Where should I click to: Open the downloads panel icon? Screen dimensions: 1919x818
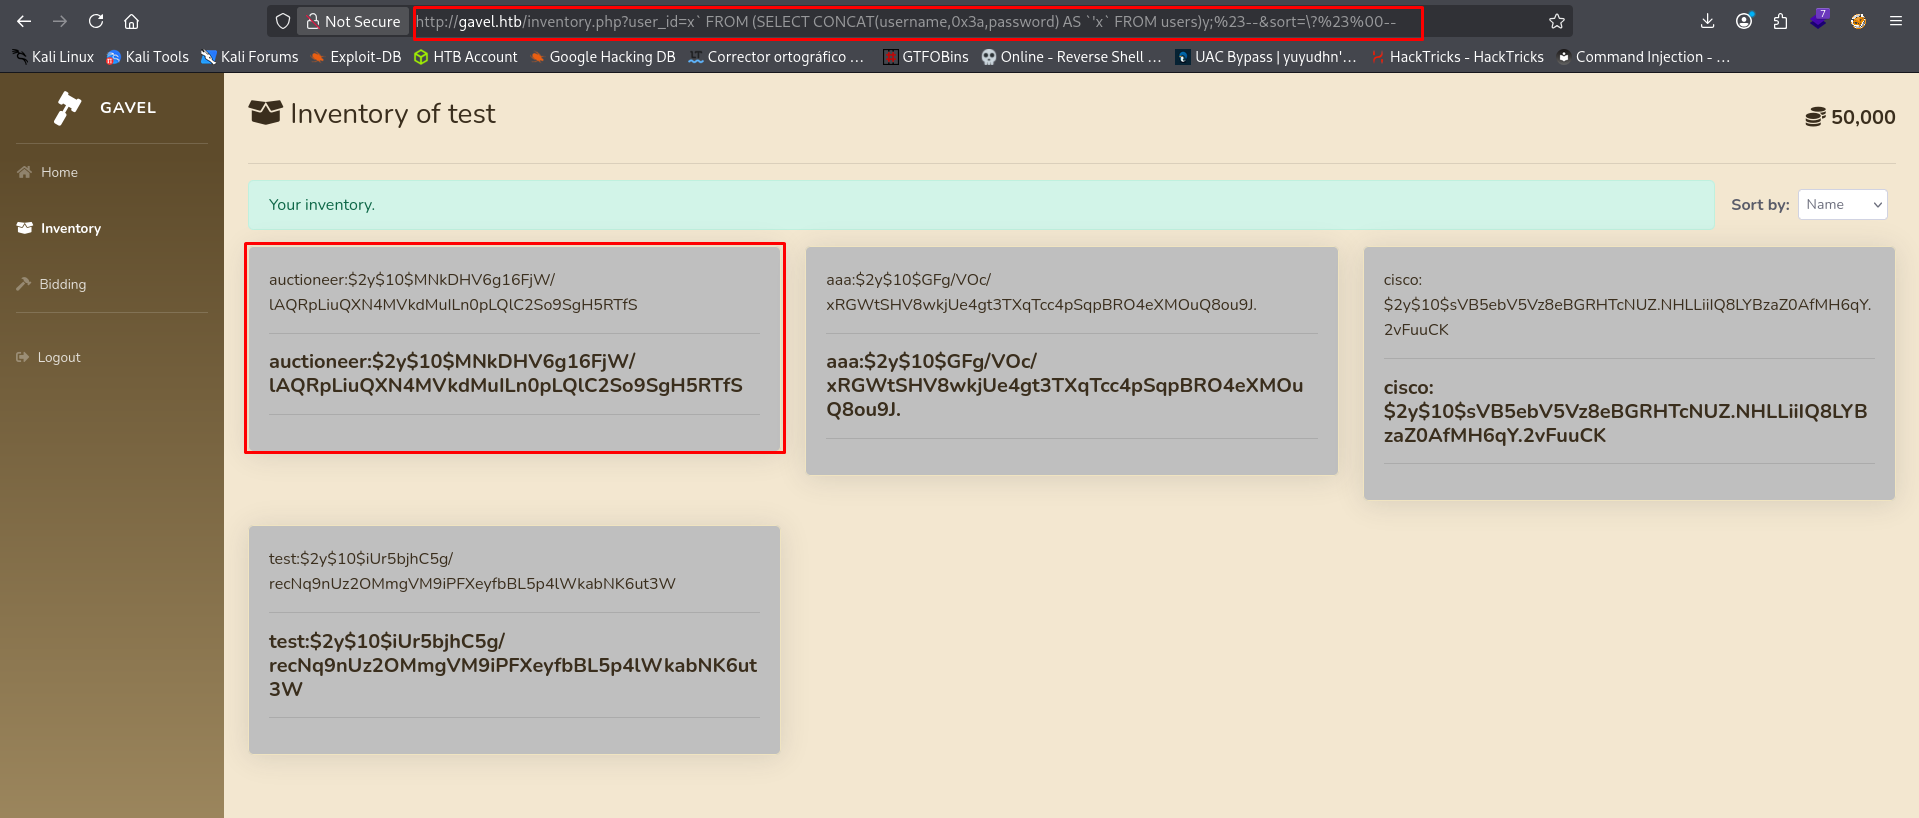pos(1707,21)
